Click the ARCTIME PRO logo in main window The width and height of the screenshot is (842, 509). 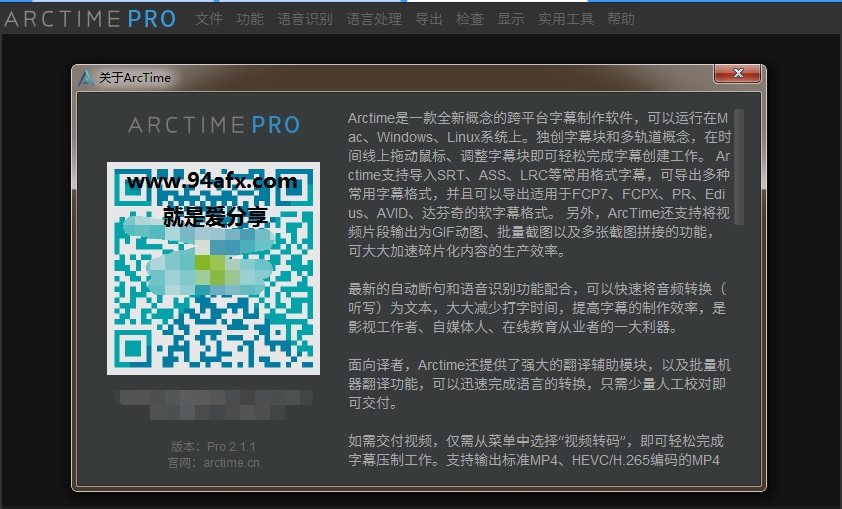90,19
